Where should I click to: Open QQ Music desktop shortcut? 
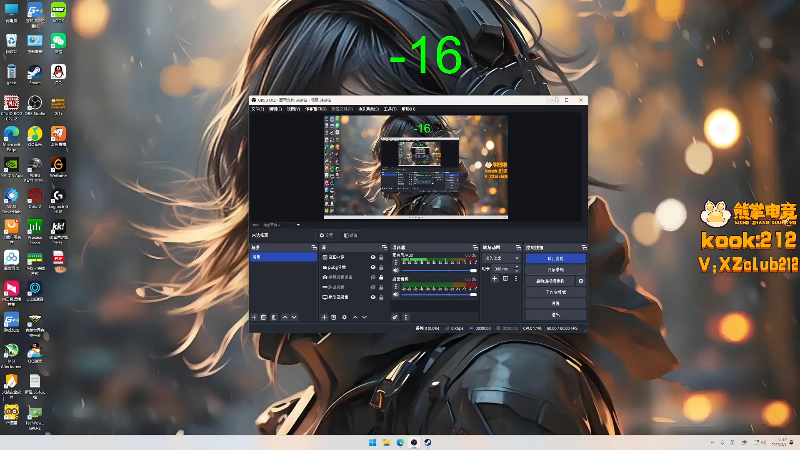(x=35, y=138)
